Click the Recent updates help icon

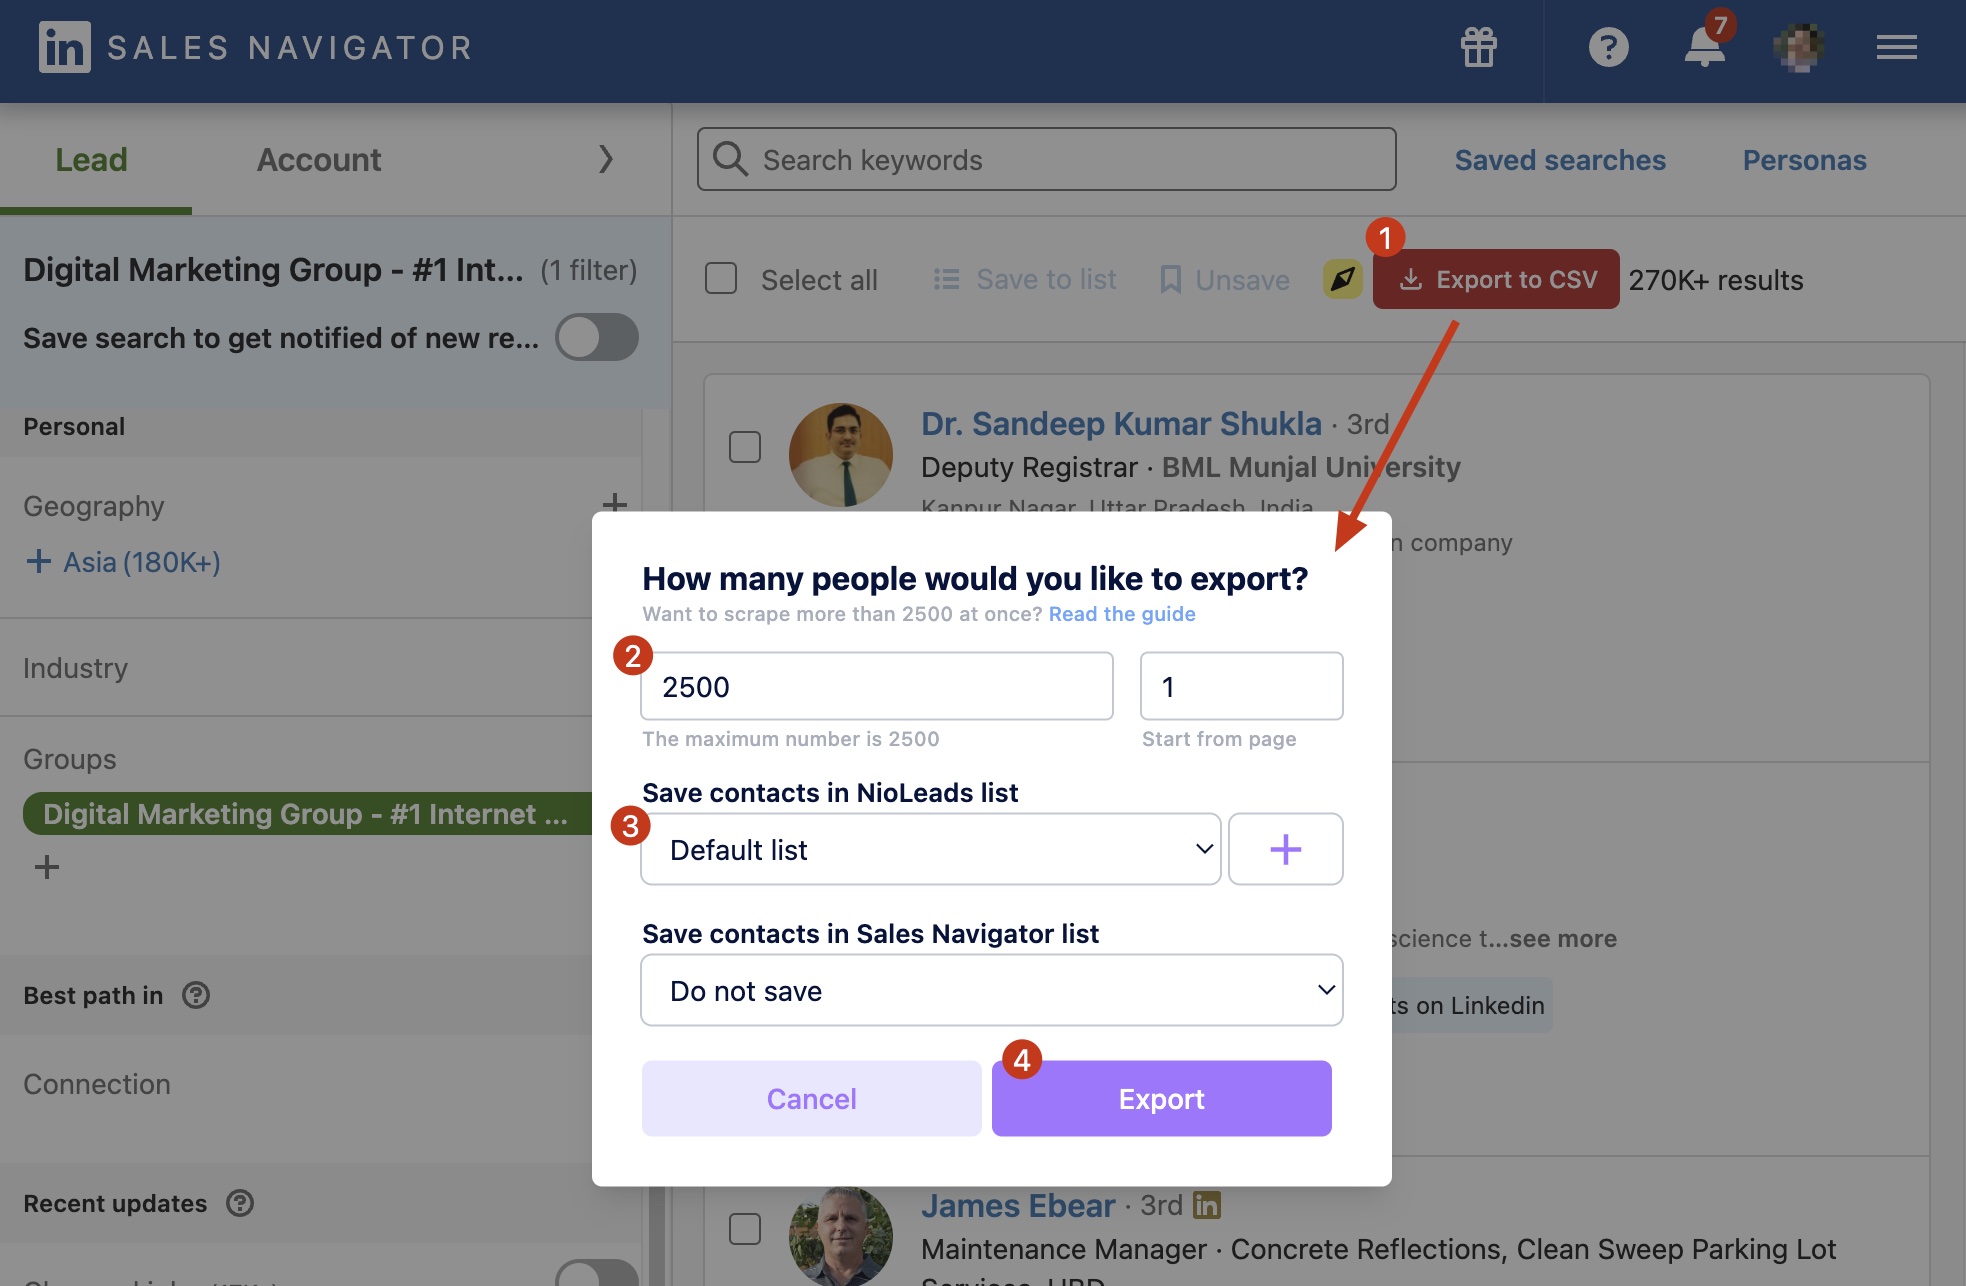[x=240, y=1203]
